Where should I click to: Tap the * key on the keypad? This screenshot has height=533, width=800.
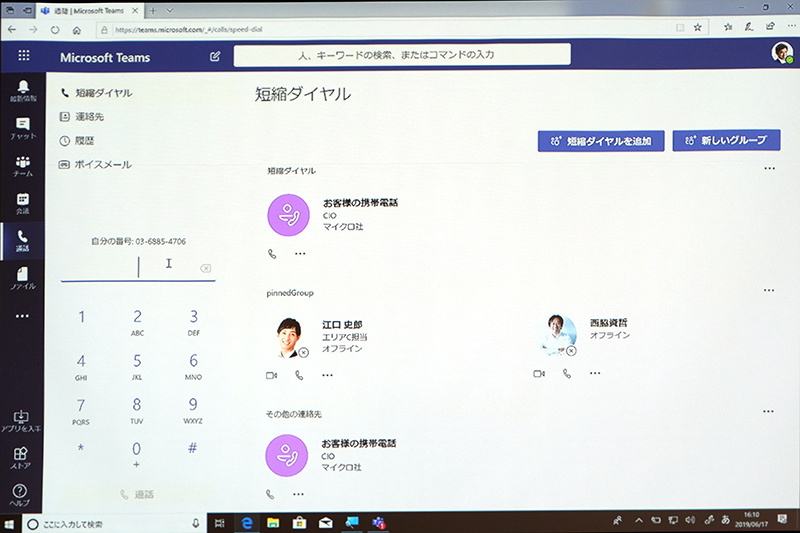(x=81, y=449)
